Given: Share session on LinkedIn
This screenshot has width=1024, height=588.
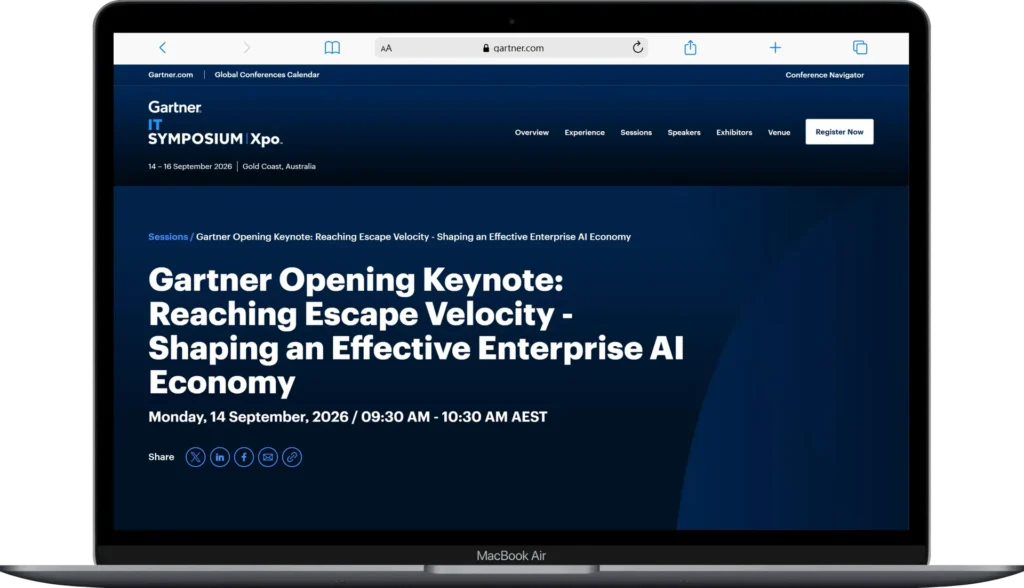Looking at the screenshot, I should point(219,457).
